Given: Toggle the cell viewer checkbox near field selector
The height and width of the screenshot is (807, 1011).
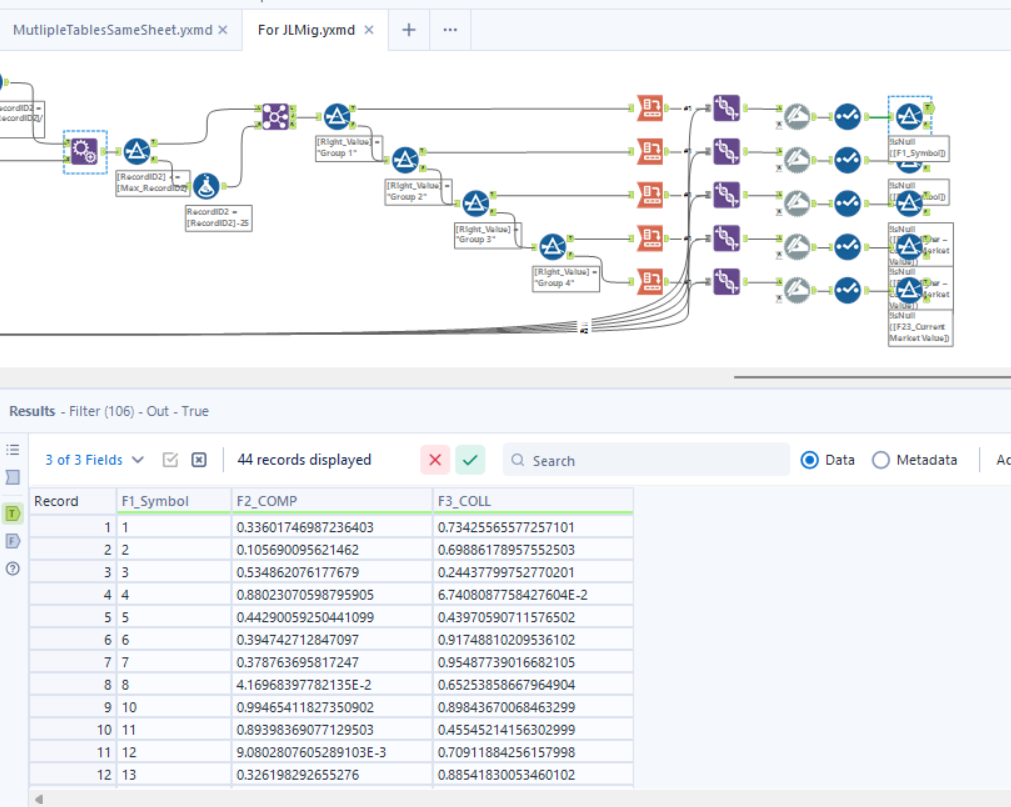Looking at the screenshot, I should [170, 460].
